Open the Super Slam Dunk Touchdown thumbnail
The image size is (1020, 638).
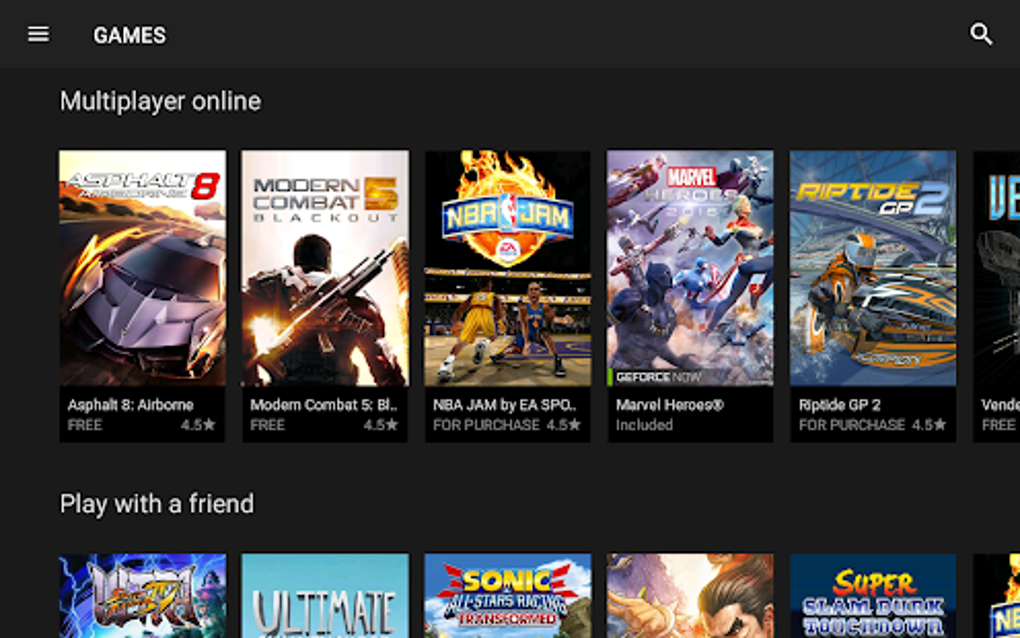pos(873,596)
